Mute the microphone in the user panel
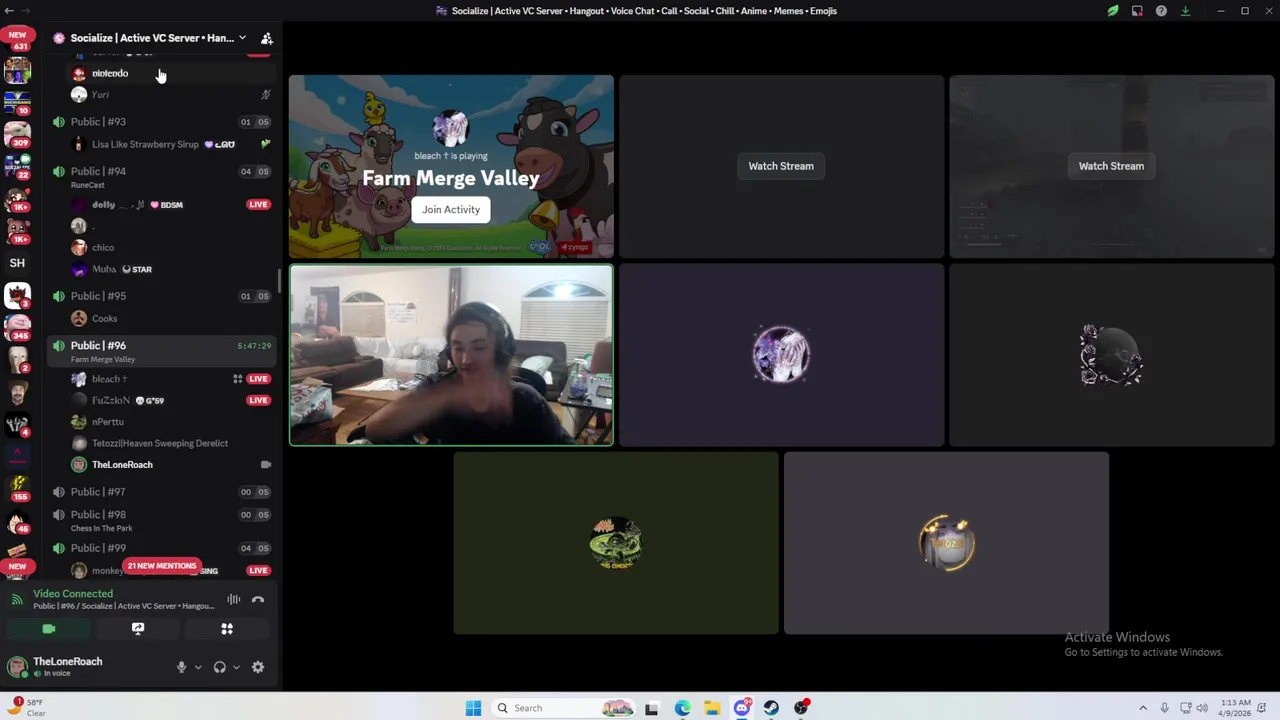The width and height of the screenshot is (1280, 720). (x=181, y=667)
